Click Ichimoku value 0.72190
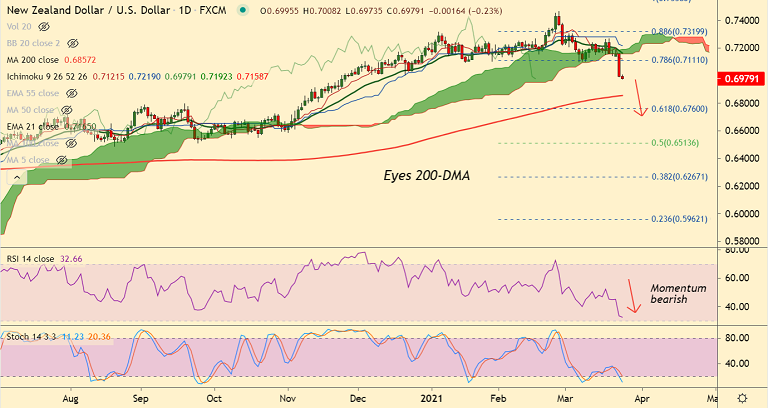 point(144,76)
